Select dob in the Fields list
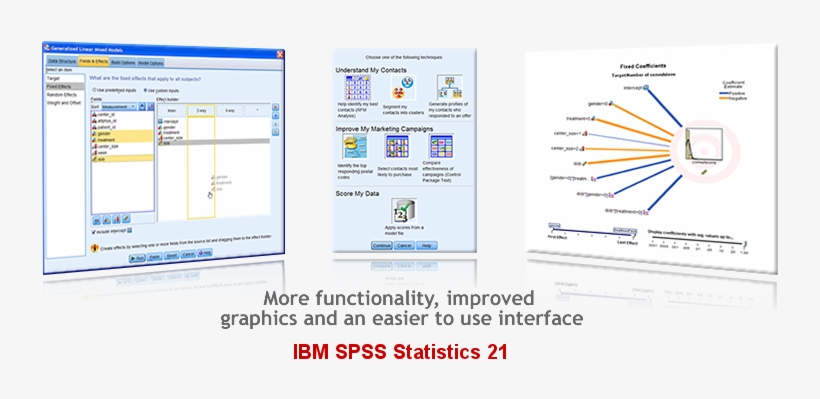820x399 pixels. [x=123, y=159]
